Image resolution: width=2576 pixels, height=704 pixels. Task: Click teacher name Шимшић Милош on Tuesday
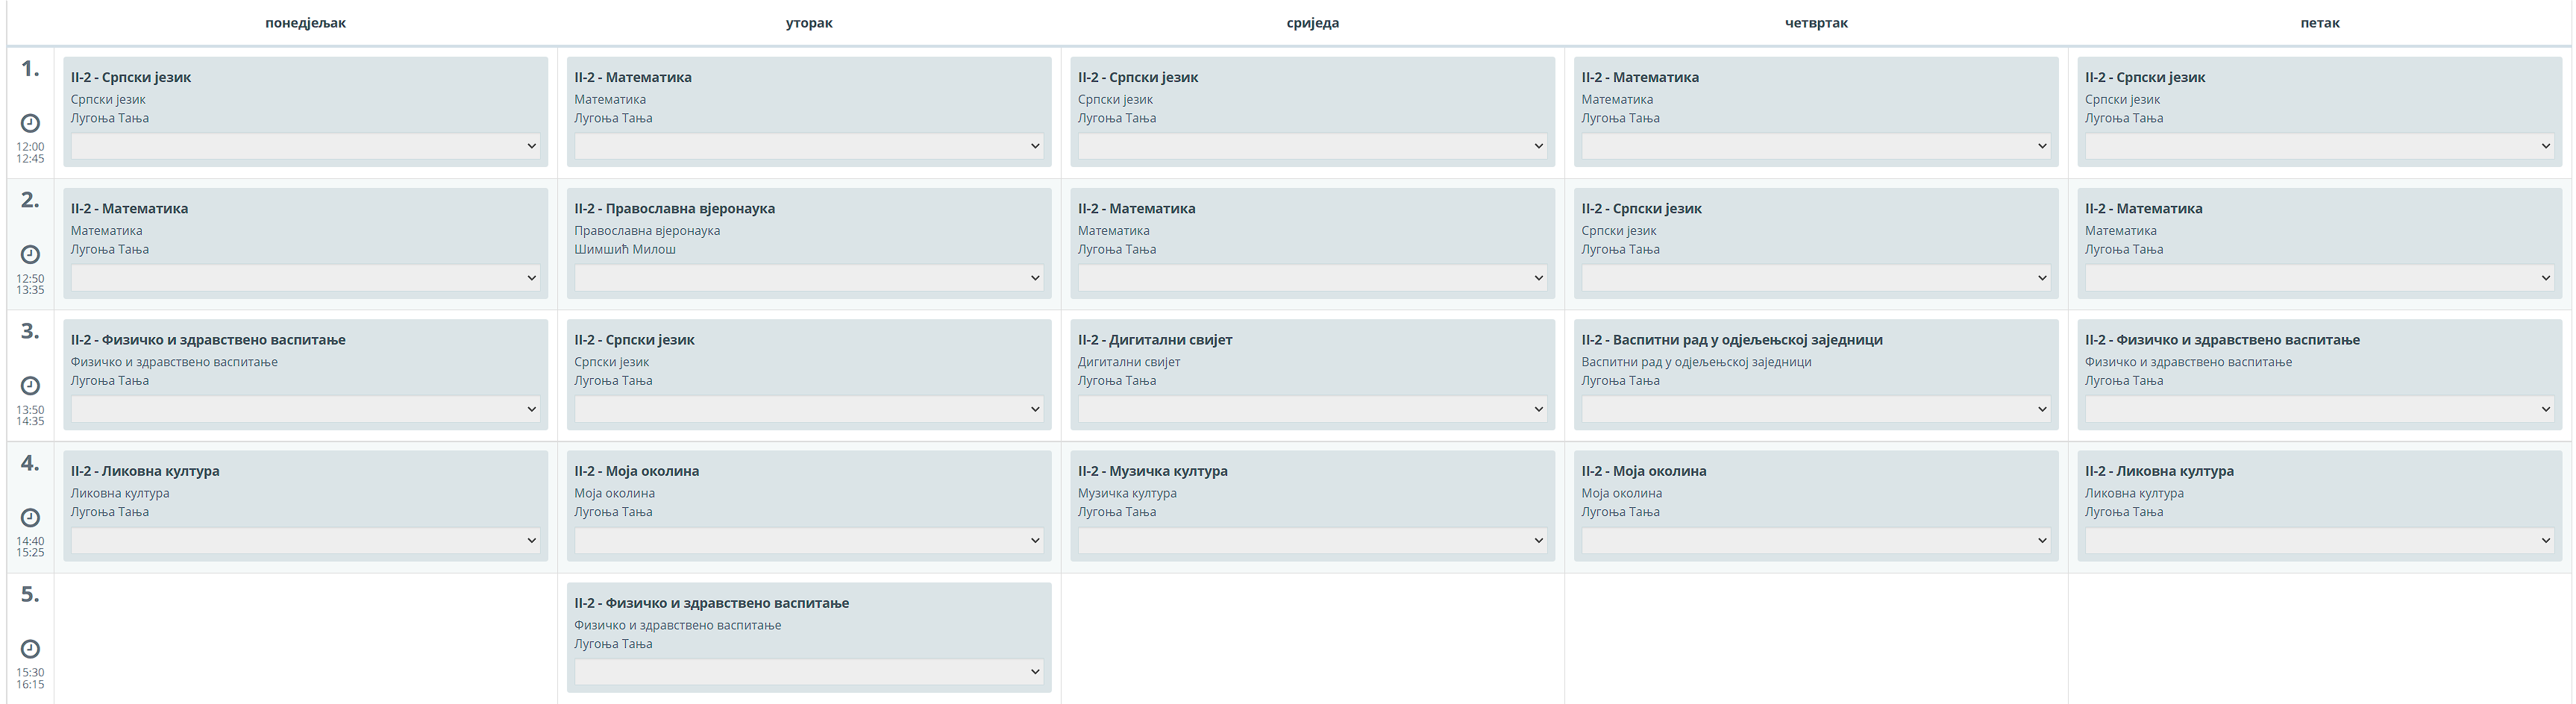[x=625, y=249]
